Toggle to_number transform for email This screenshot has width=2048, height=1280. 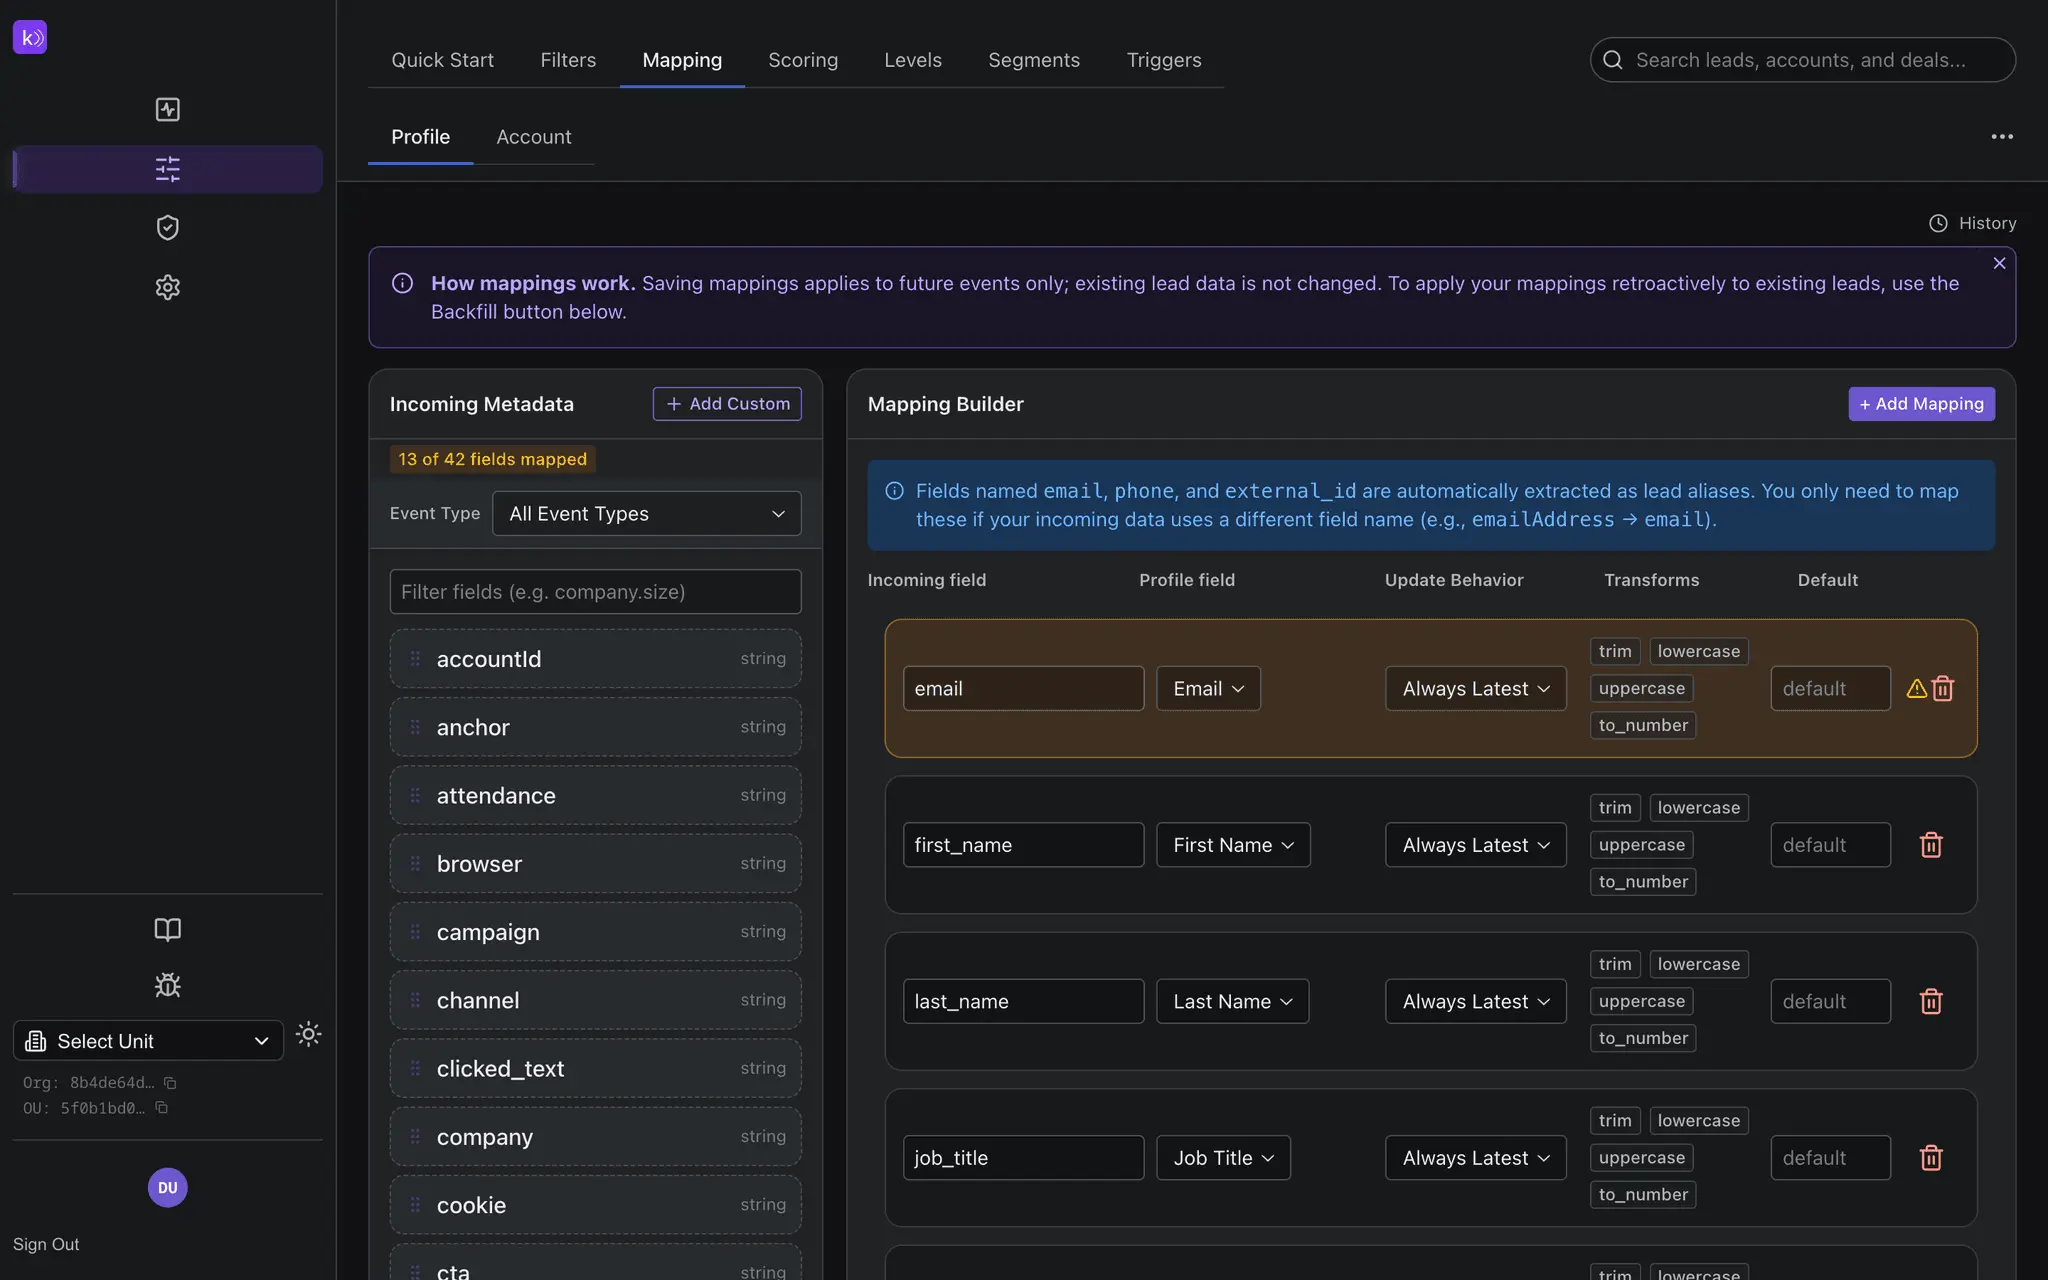(1643, 725)
